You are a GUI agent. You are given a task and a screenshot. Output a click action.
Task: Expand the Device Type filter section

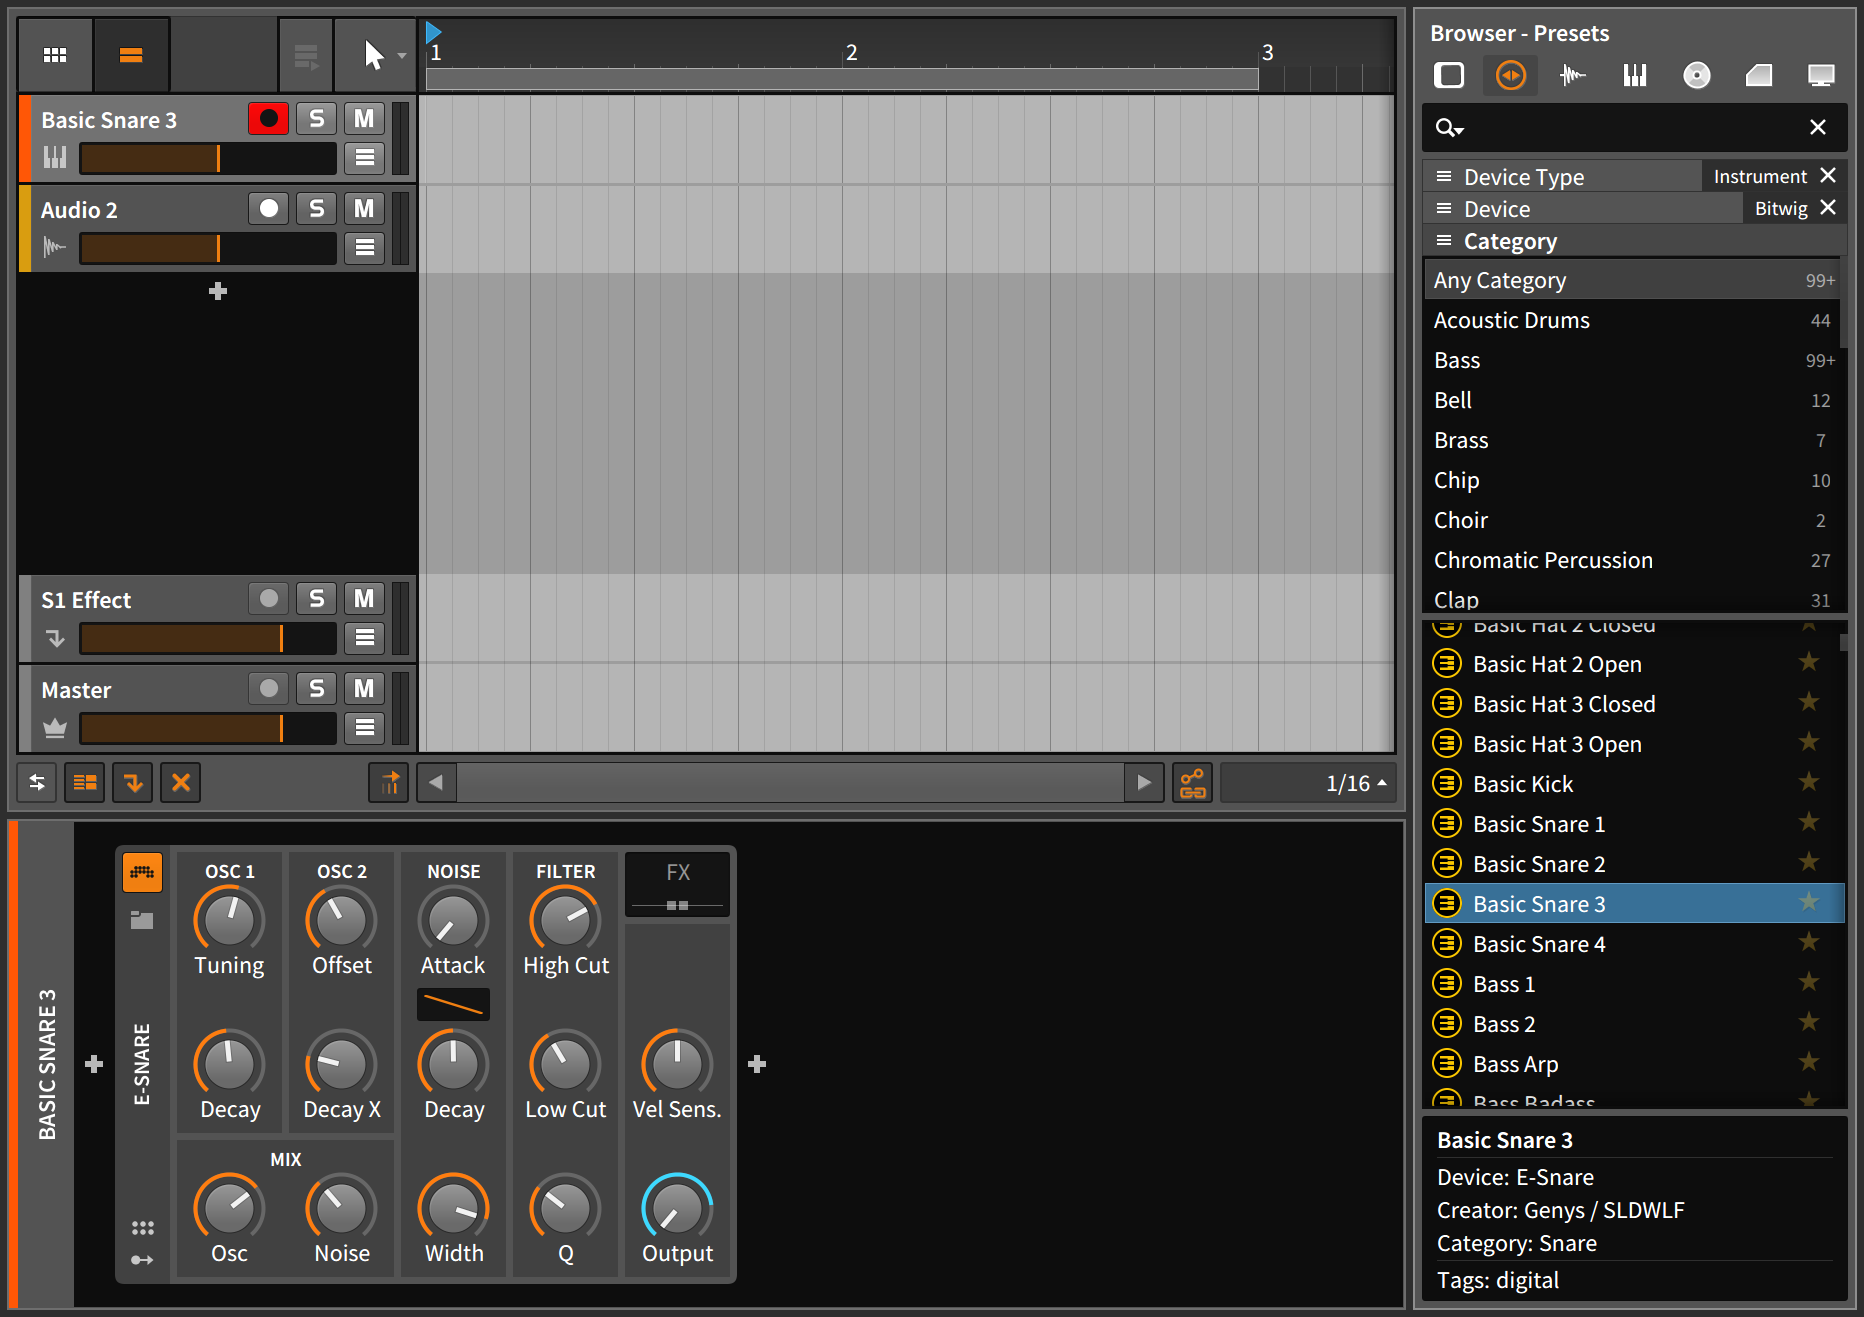(x=1444, y=176)
